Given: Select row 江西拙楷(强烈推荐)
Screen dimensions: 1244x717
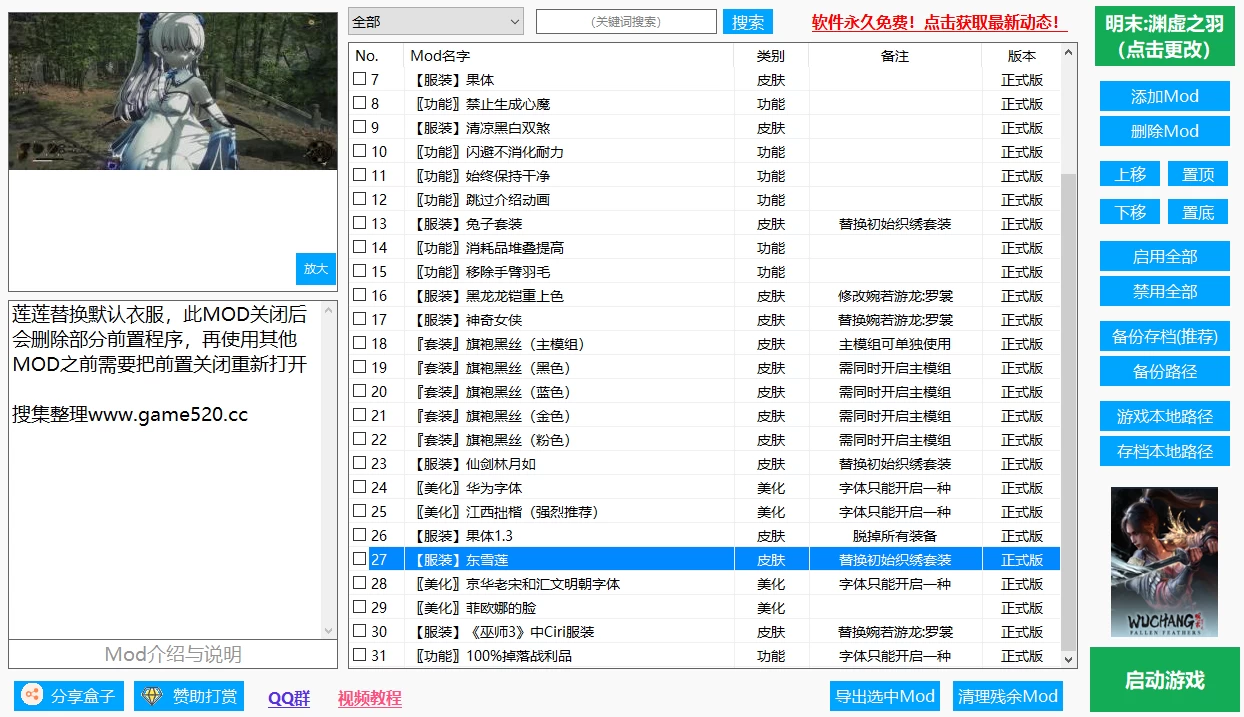Looking at the screenshot, I should pyautogui.click(x=705, y=511).
